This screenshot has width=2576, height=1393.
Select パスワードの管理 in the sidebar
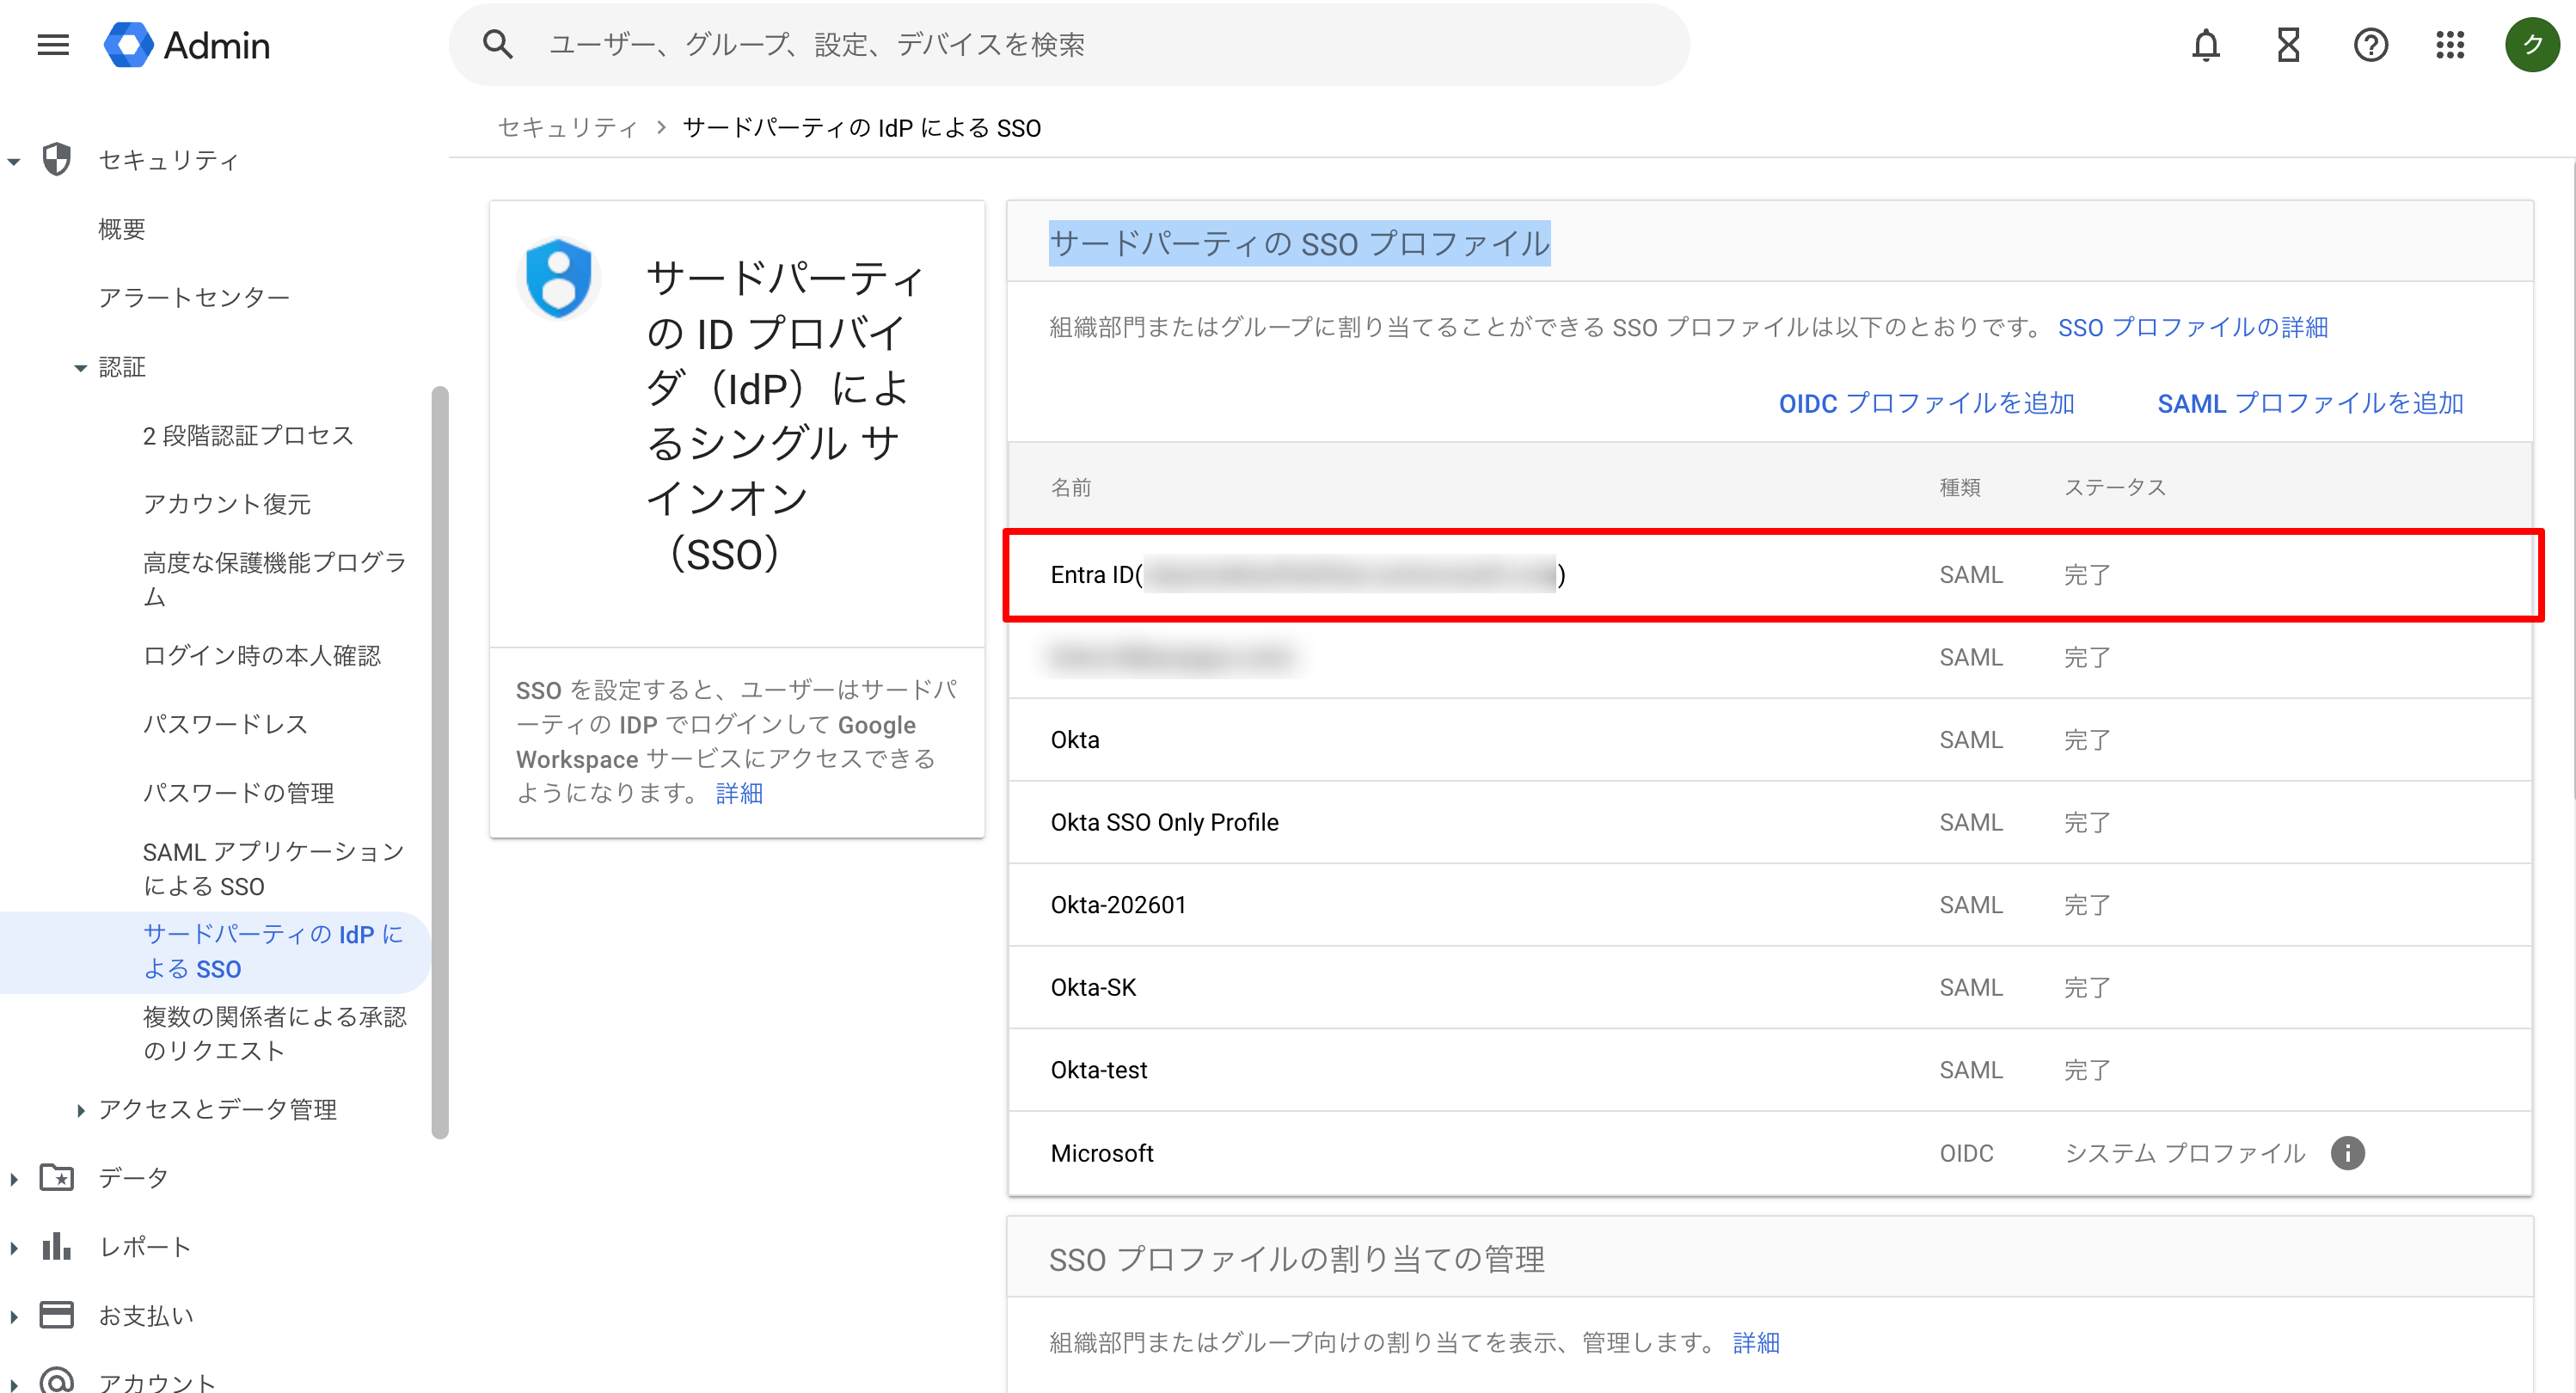(x=239, y=793)
